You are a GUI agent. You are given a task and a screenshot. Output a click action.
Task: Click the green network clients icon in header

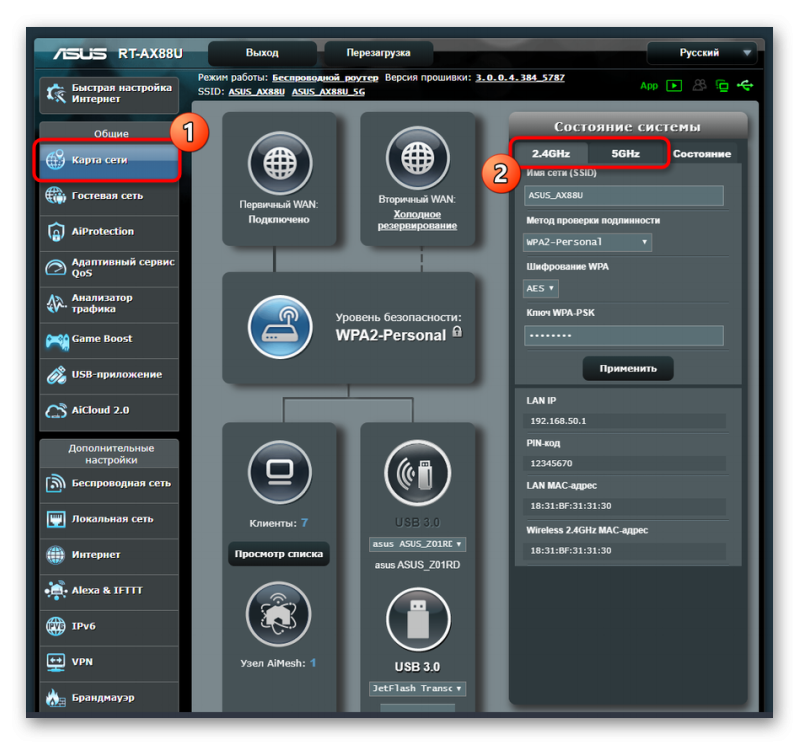pos(722,86)
